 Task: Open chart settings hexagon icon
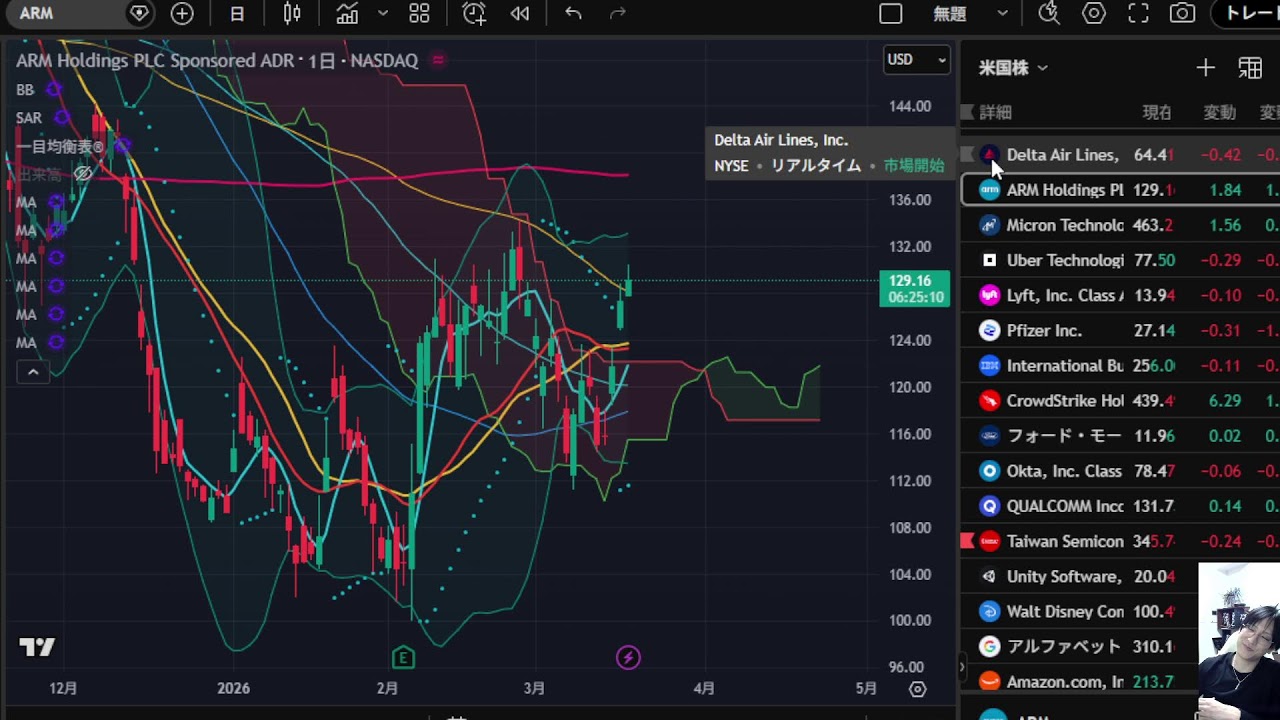coord(1094,14)
